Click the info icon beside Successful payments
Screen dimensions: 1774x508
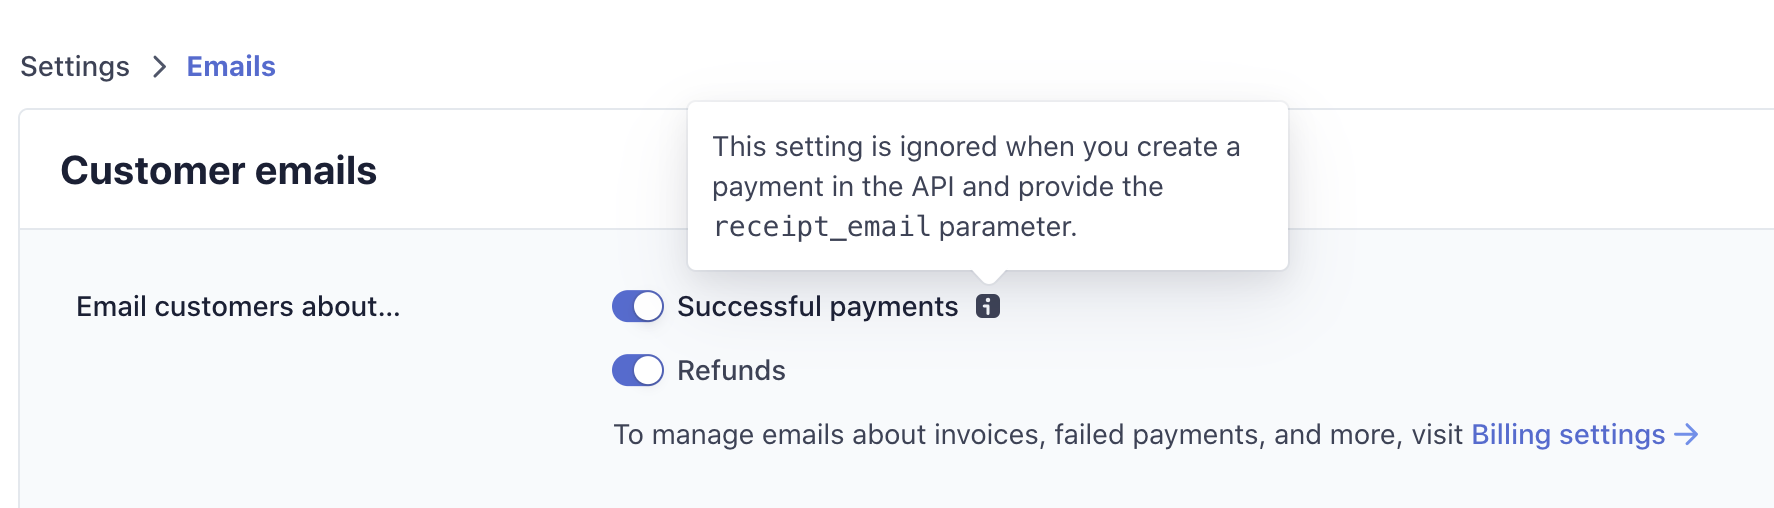988,306
